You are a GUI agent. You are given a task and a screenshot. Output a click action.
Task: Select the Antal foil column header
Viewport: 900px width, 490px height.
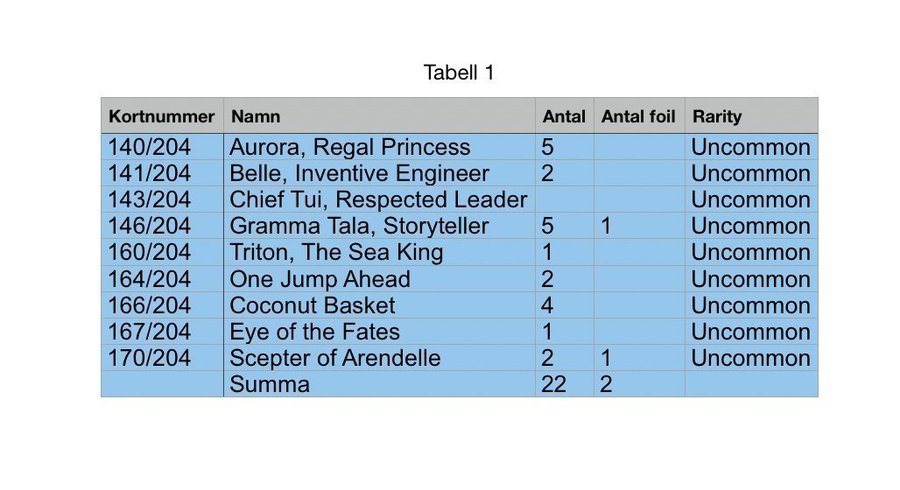click(x=639, y=116)
